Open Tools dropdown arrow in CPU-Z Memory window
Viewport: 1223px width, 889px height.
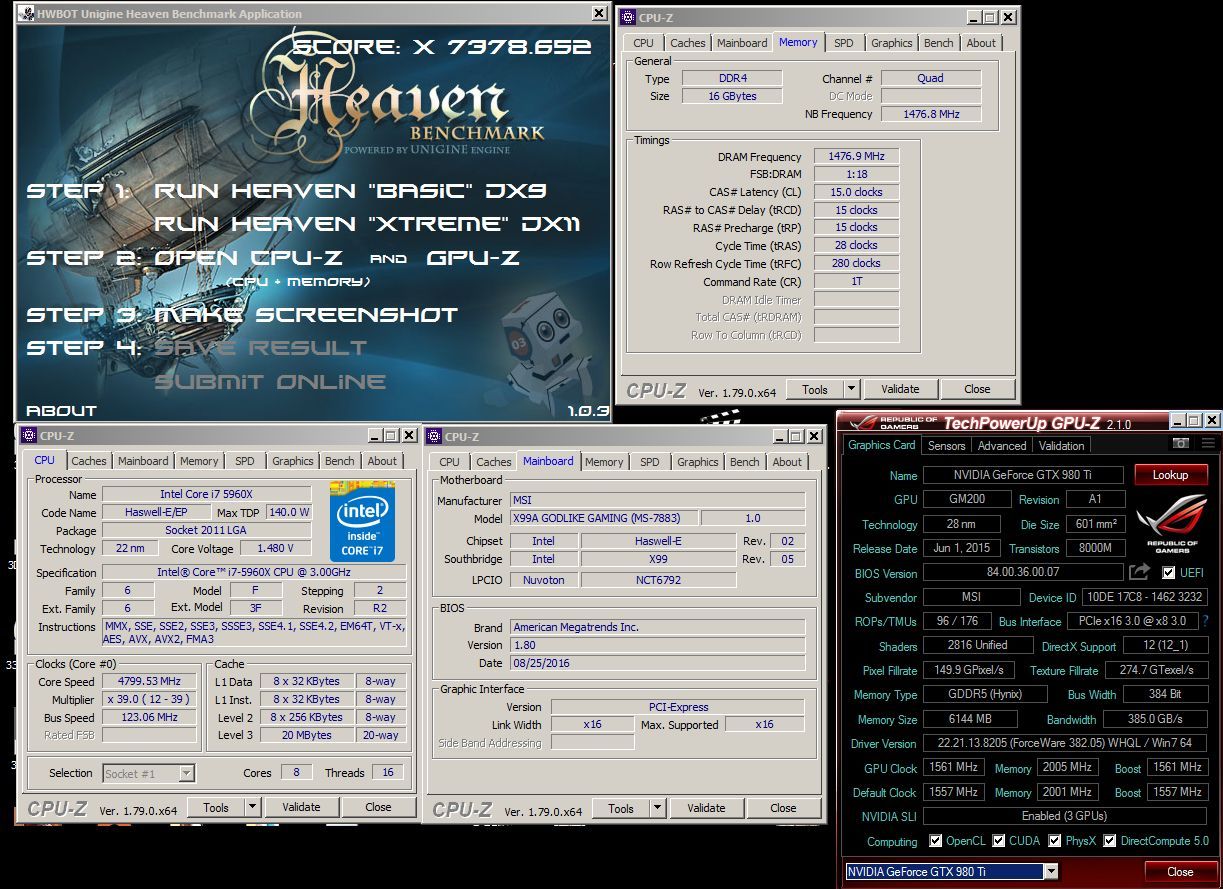(x=852, y=389)
